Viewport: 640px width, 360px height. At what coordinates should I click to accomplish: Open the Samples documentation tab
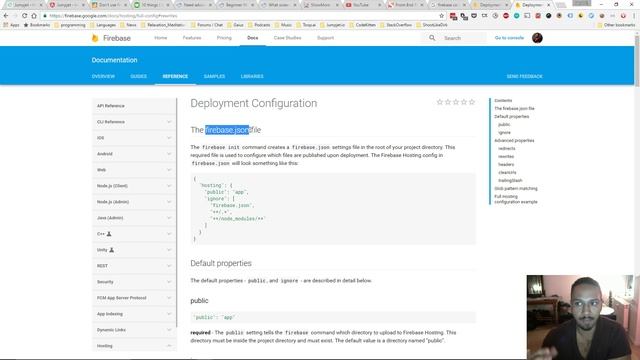click(x=214, y=76)
